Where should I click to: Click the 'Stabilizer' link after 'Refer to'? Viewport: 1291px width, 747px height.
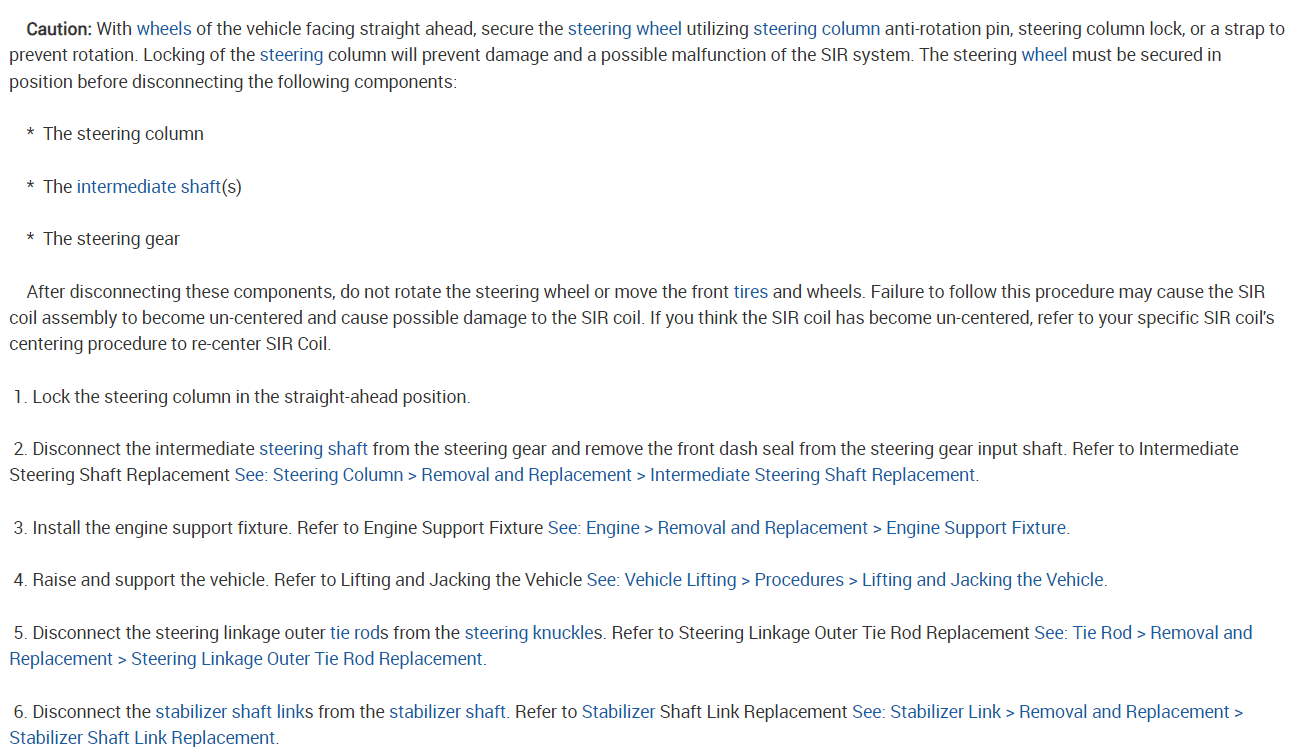click(x=617, y=712)
